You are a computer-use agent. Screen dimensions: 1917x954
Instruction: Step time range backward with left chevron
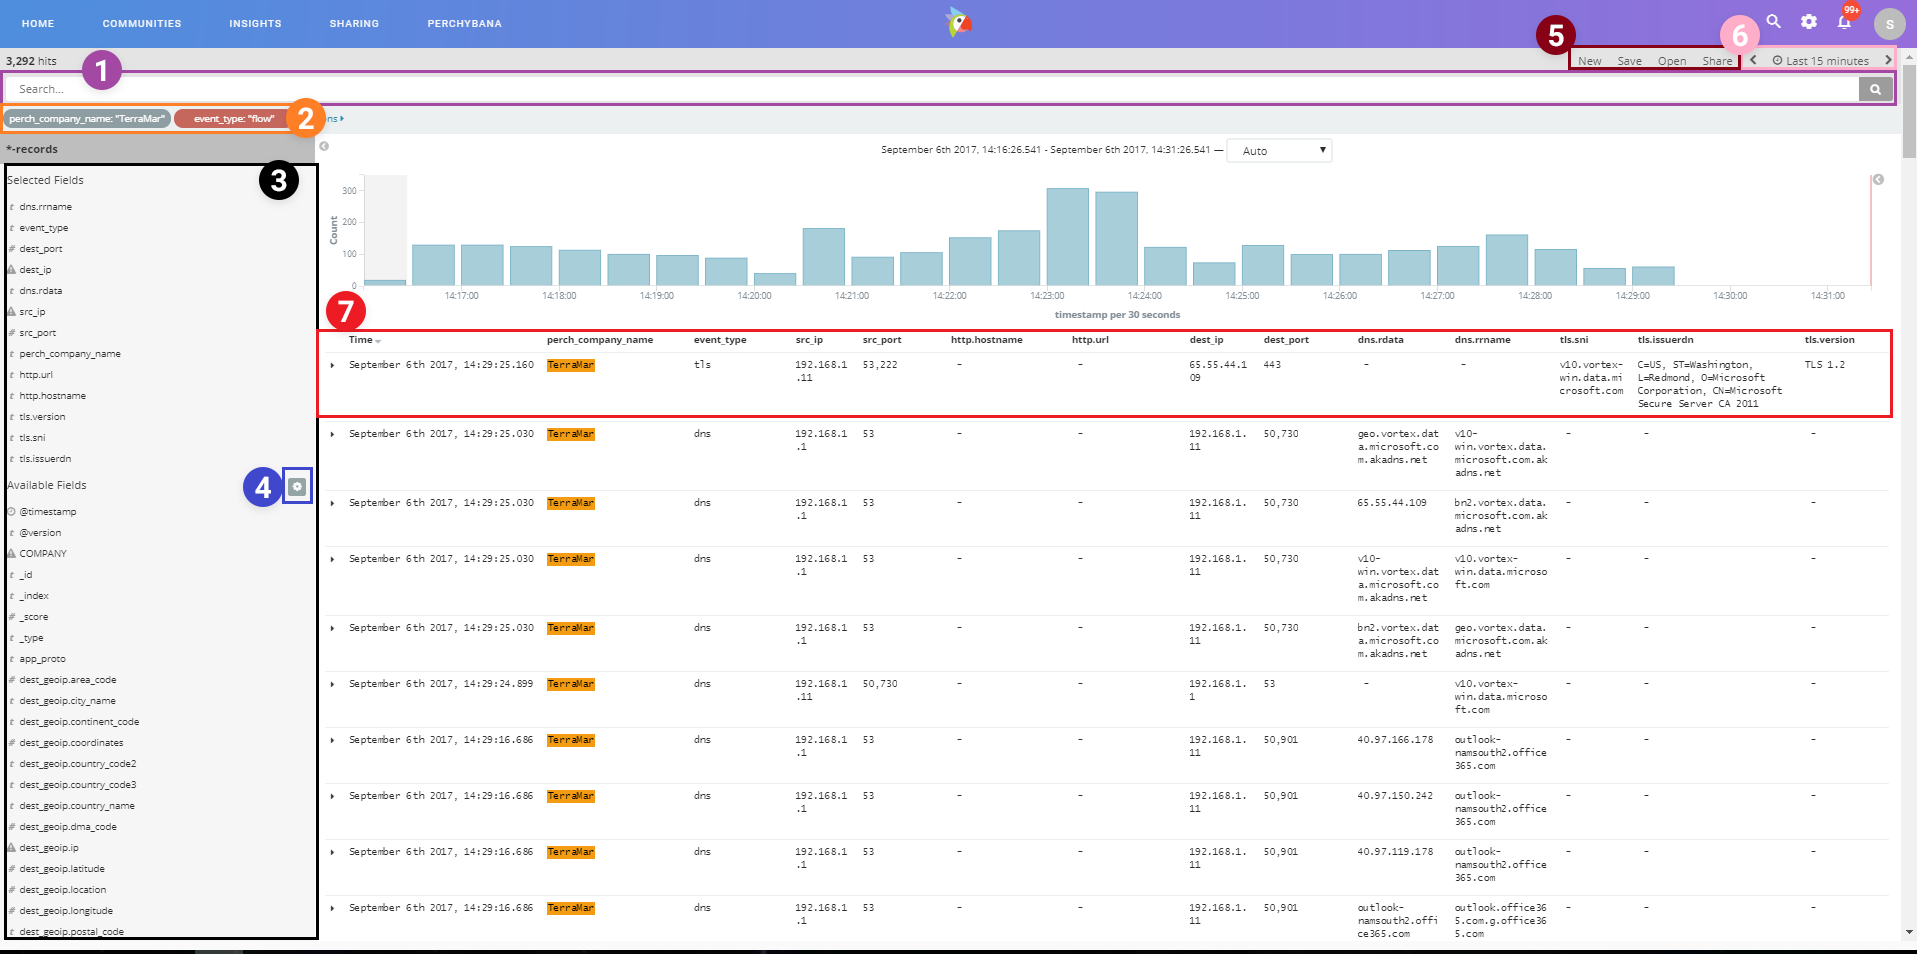click(1753, 60)
